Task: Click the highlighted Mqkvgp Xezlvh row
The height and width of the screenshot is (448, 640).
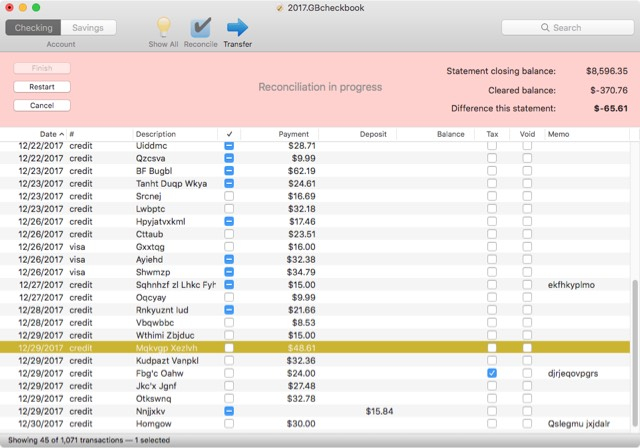Action: (315, 348)
